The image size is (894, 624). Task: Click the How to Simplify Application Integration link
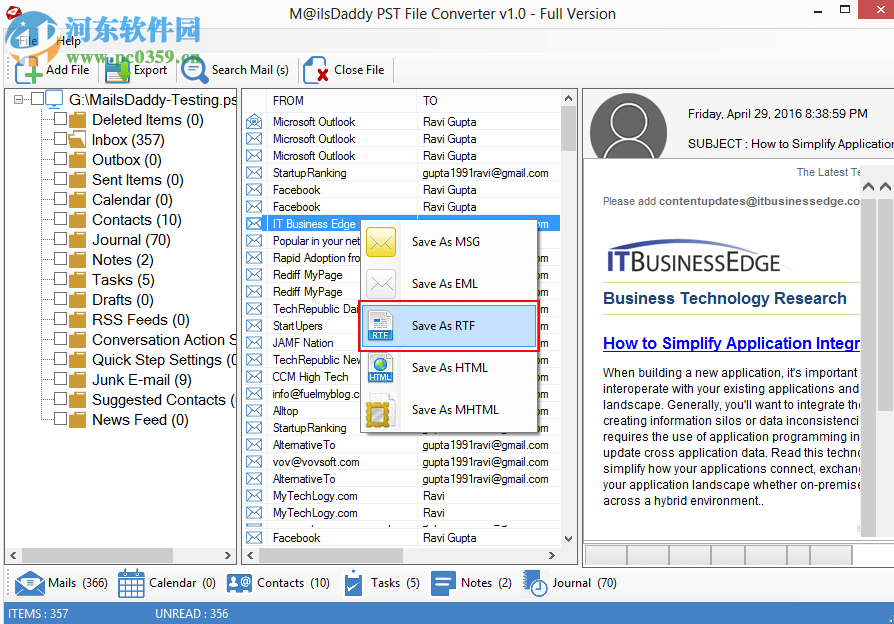pos(731,343)
